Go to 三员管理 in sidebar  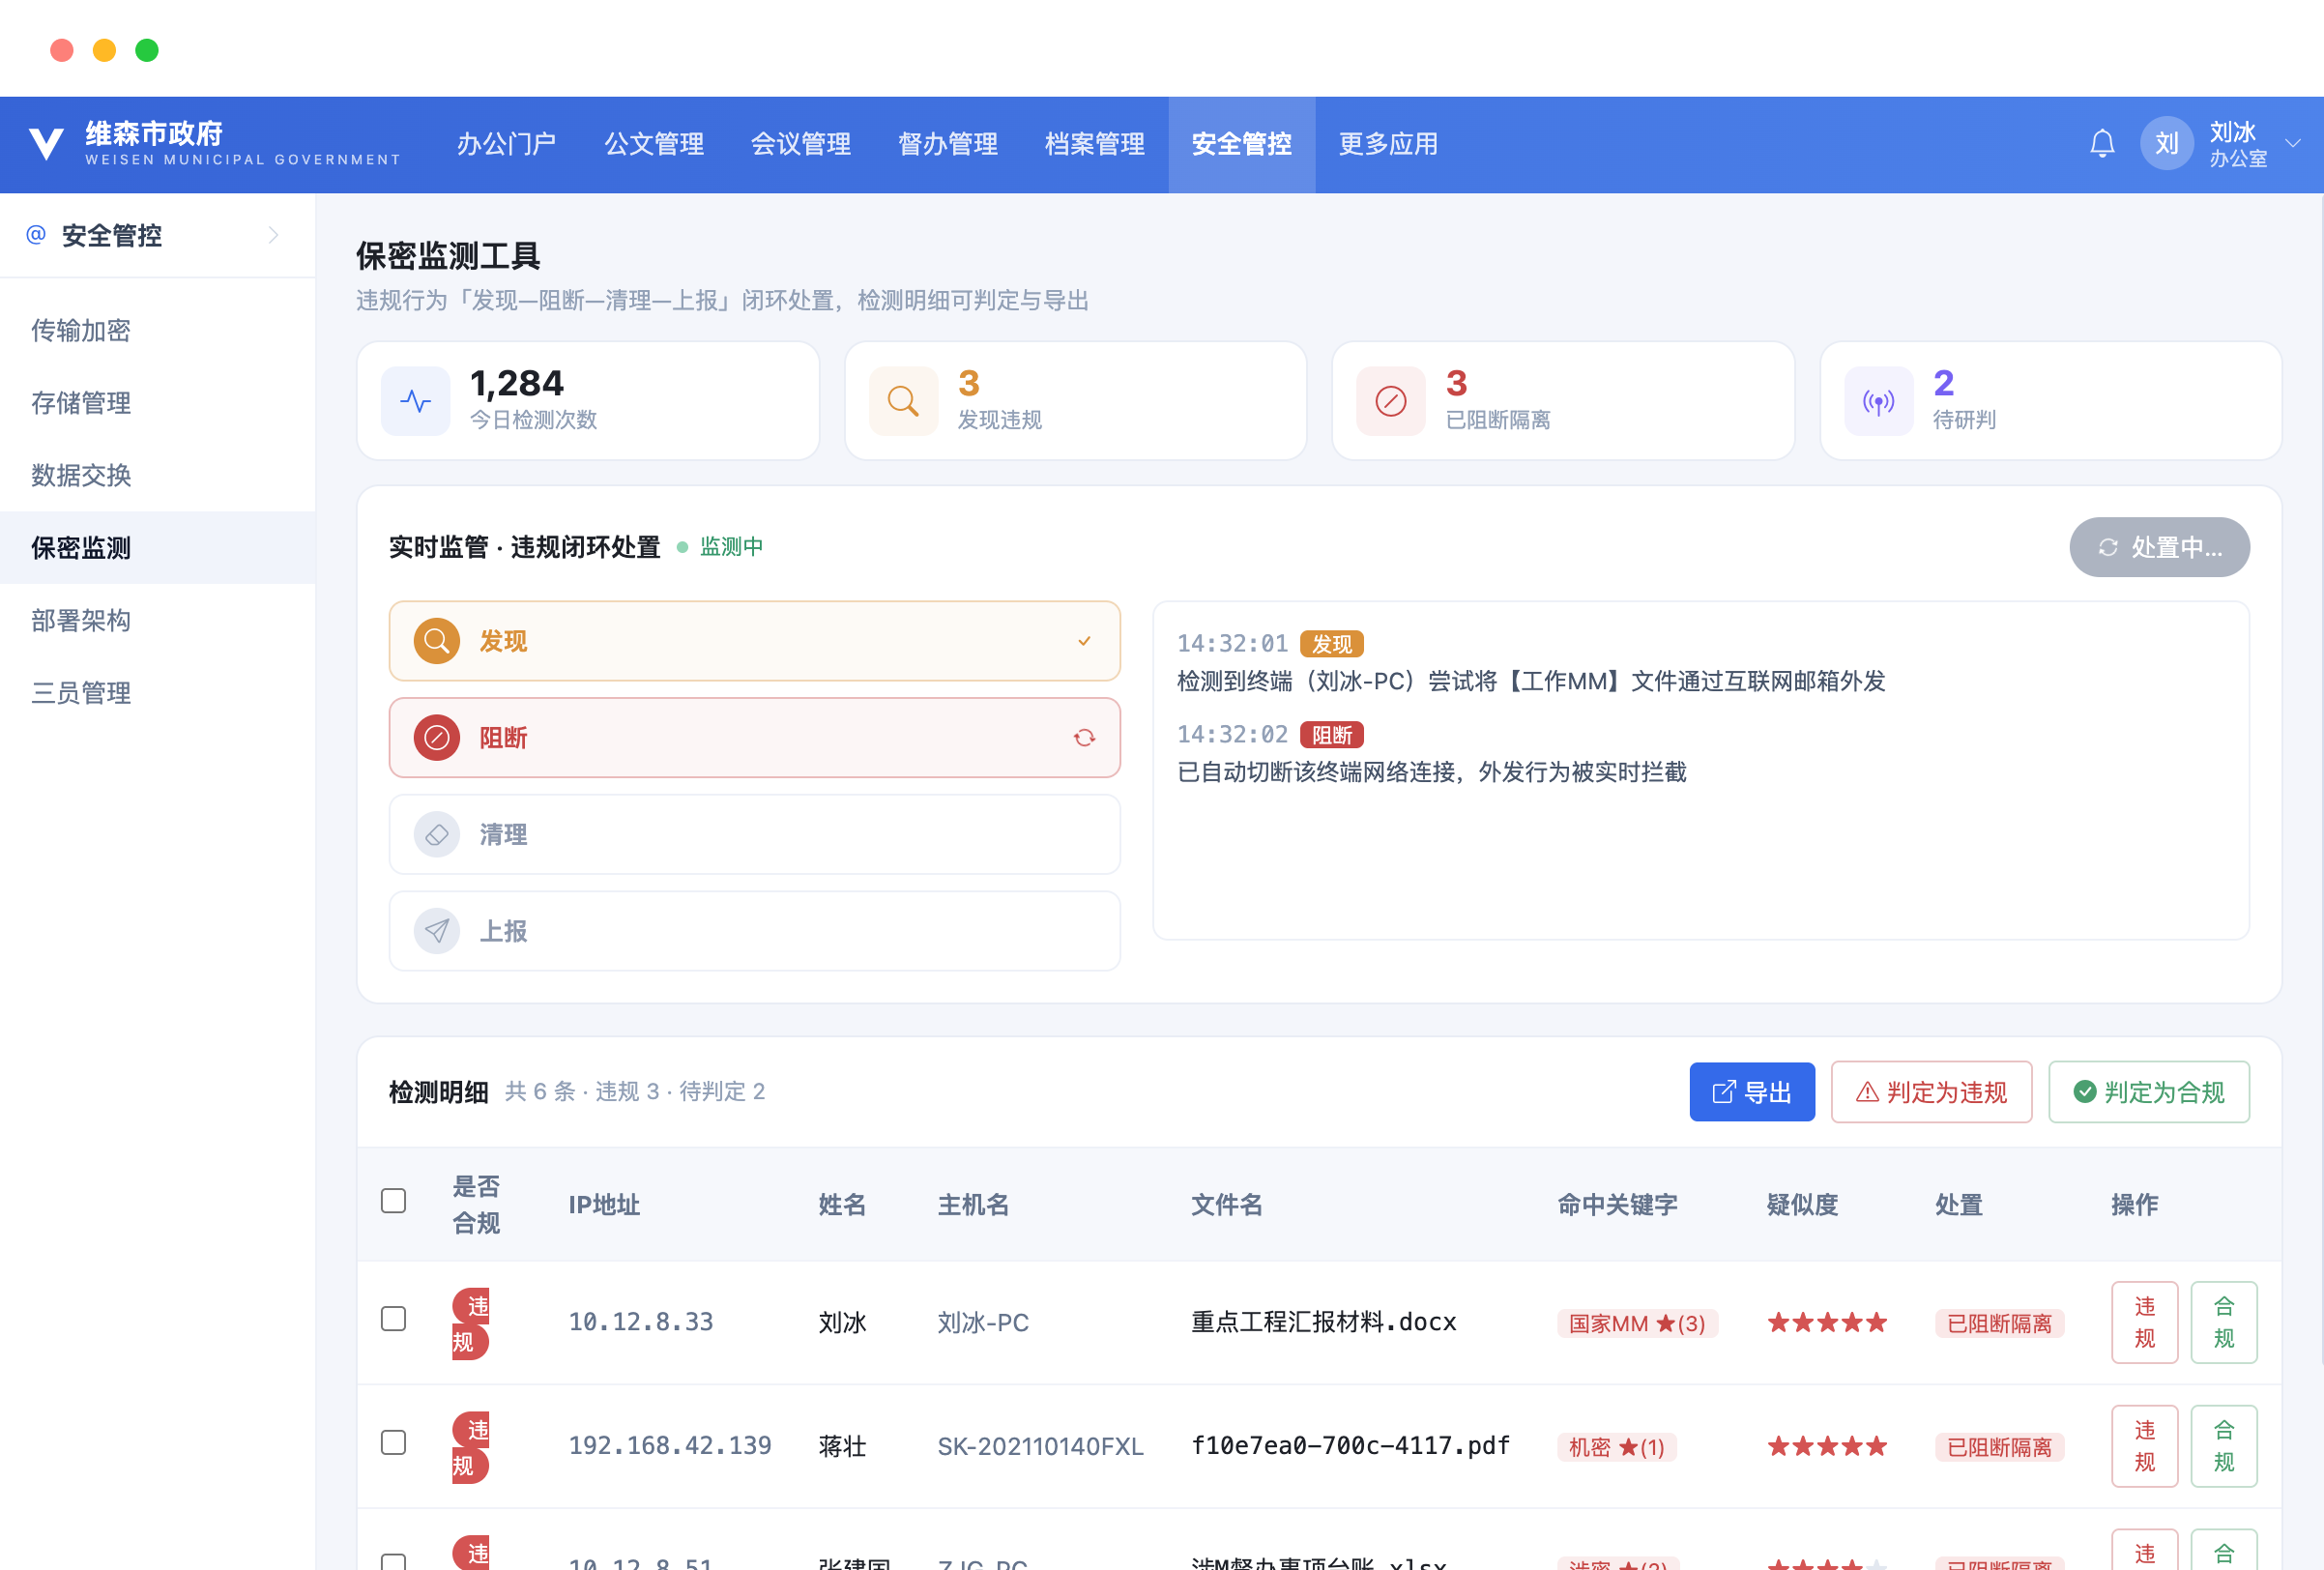pyautogui.click(x=158, y=693)
